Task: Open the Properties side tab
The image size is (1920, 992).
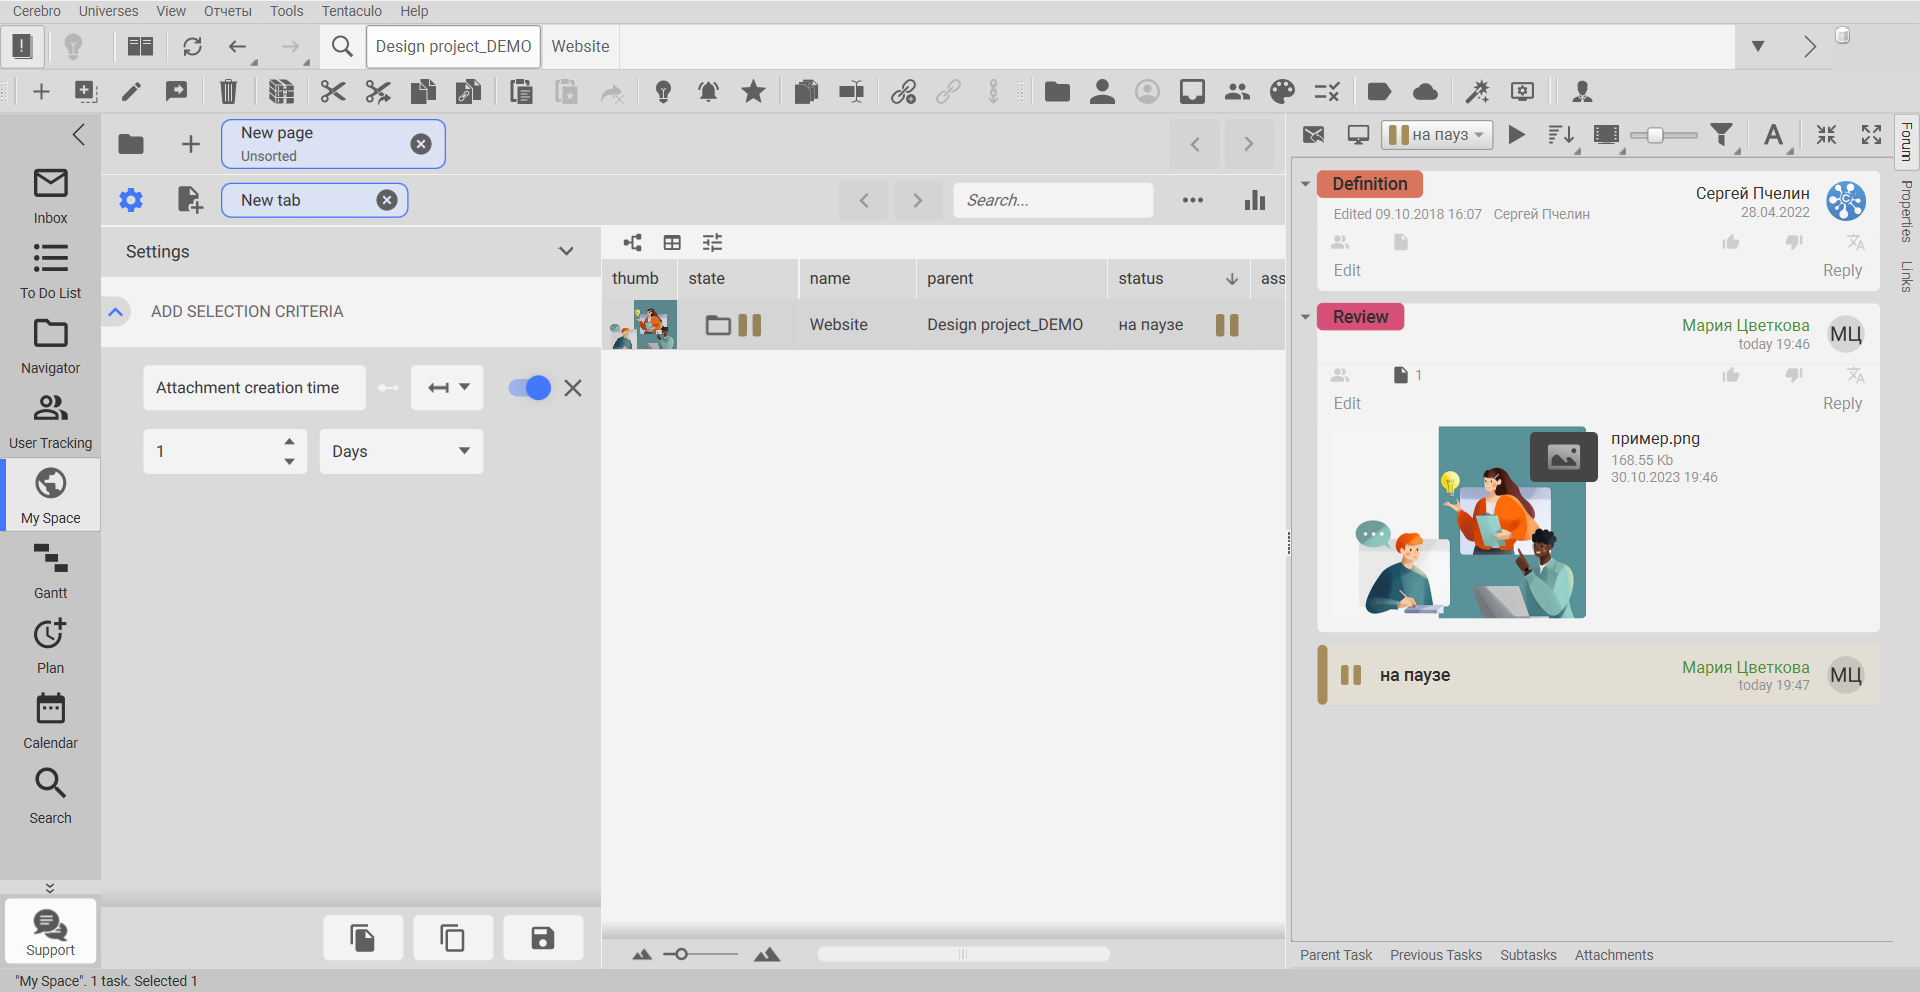Action: 1906,211
